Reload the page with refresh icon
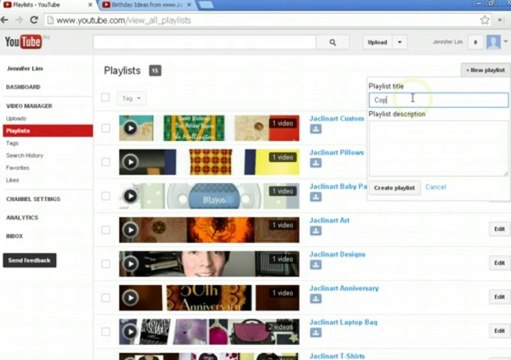The height and width of the screenshot is (360, 511). tap(34, 20)
